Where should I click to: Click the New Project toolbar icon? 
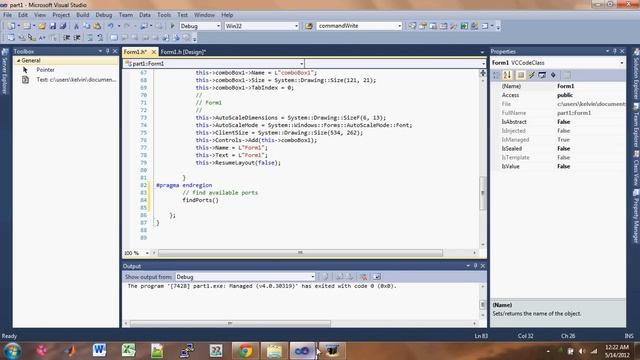point(11,26)
